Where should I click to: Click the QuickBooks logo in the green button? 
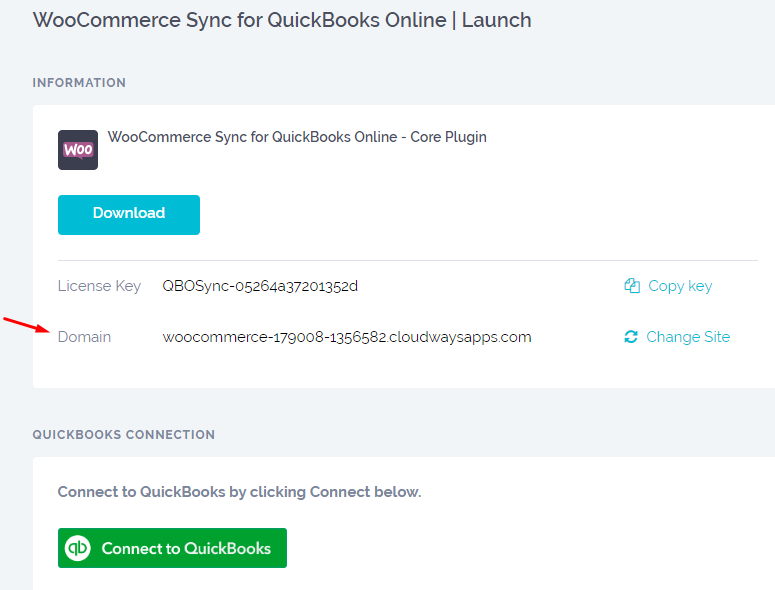tap(78, 548)
